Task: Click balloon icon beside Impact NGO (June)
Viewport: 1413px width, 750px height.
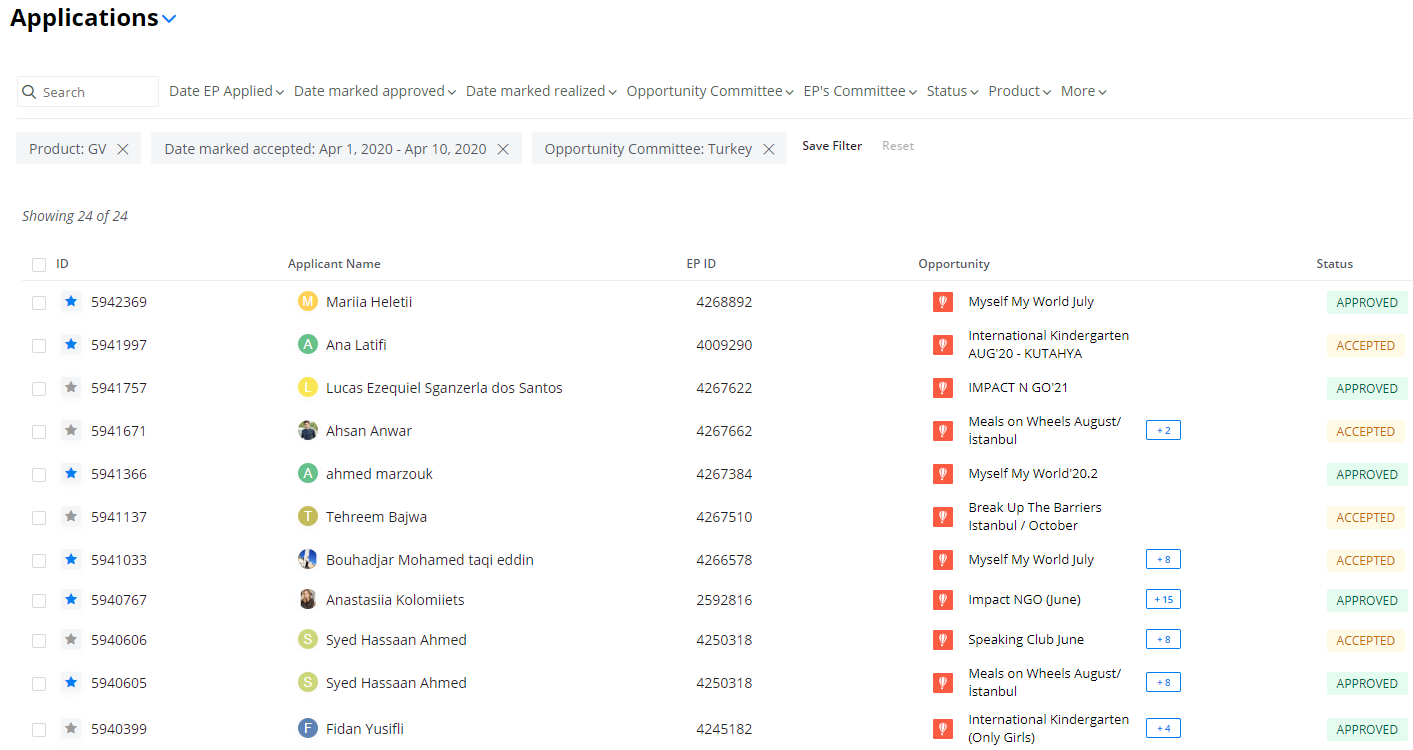Action: [x=943, y=599]
